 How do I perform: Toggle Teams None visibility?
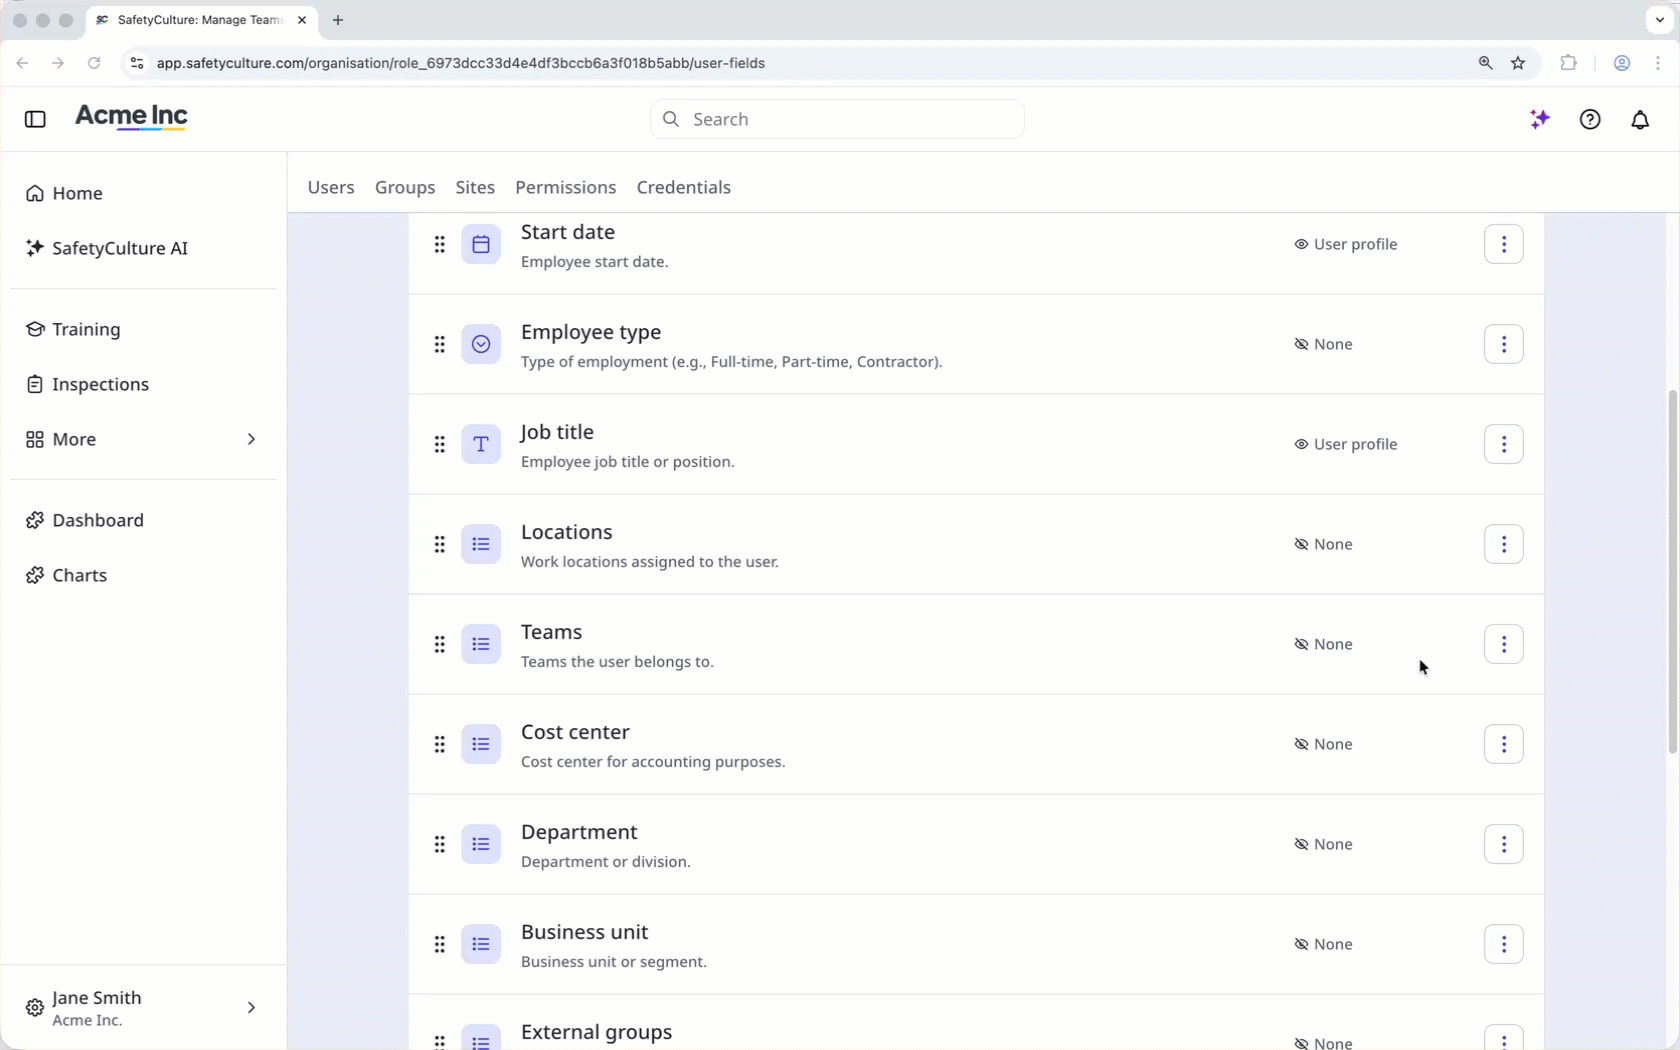pos(1323,644)
